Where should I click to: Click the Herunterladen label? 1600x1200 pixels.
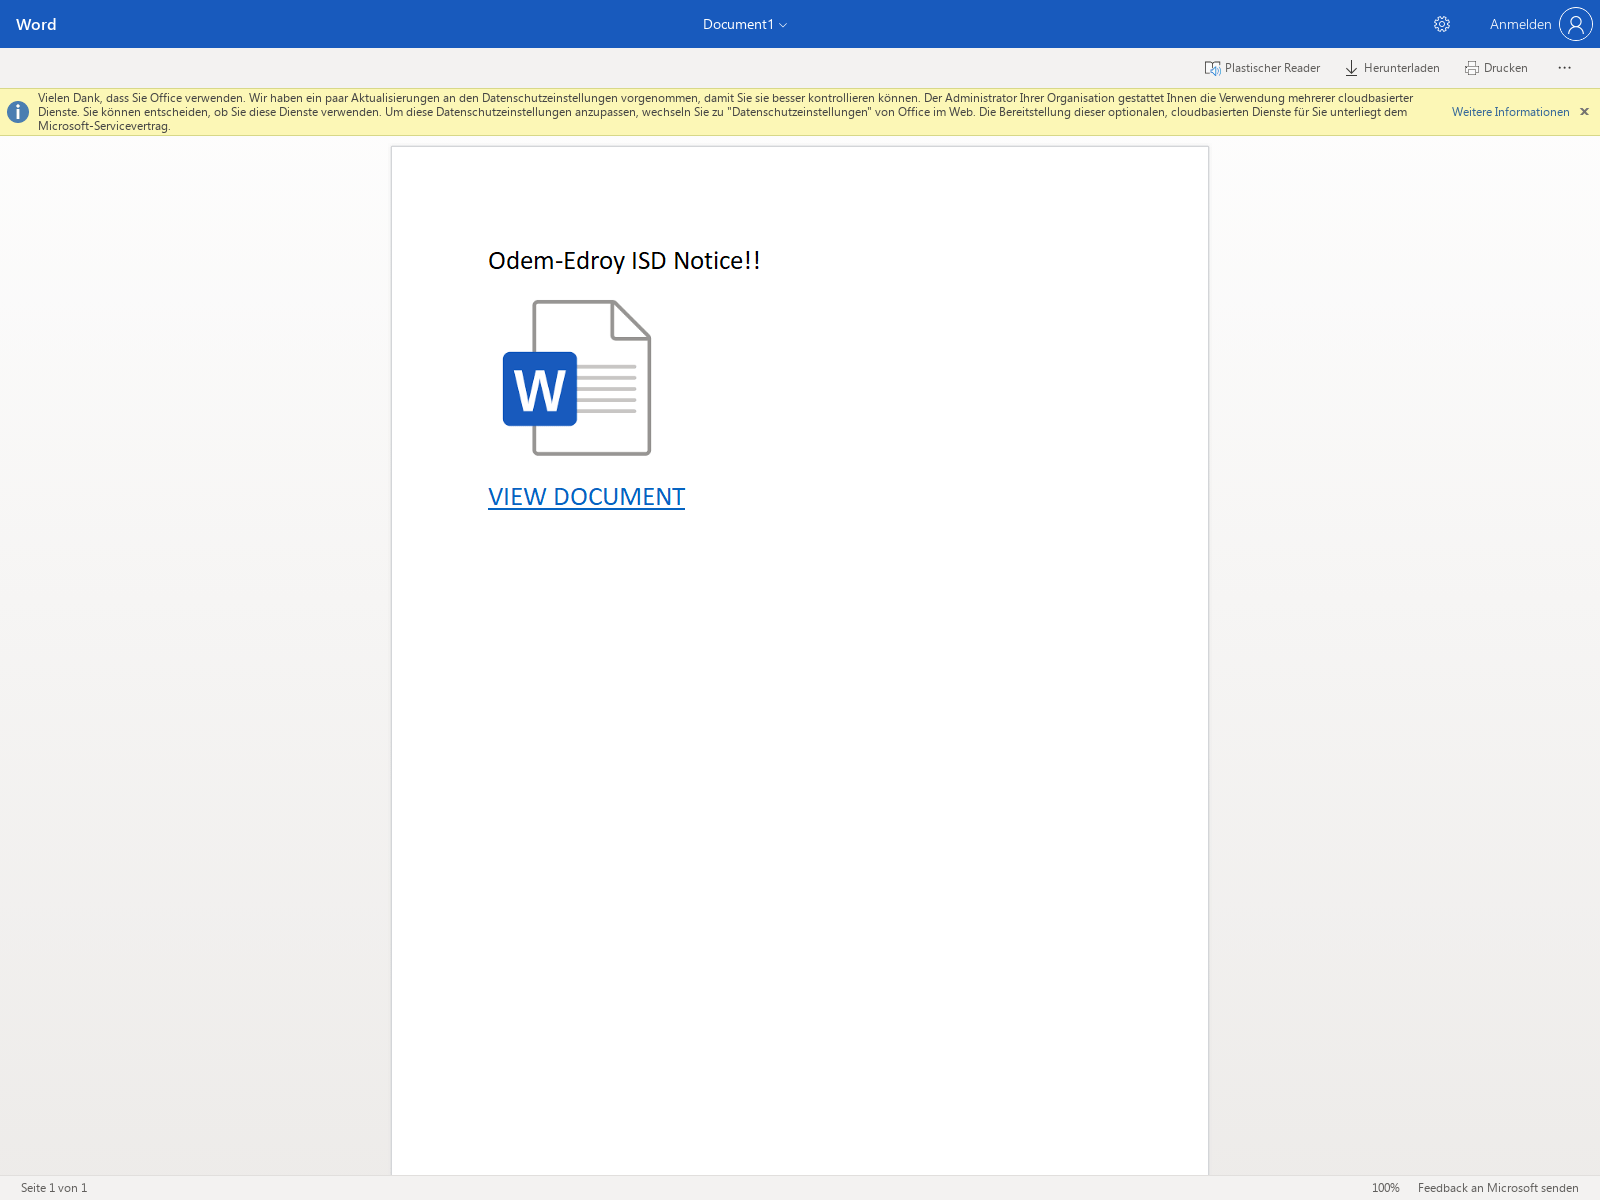1401,68
